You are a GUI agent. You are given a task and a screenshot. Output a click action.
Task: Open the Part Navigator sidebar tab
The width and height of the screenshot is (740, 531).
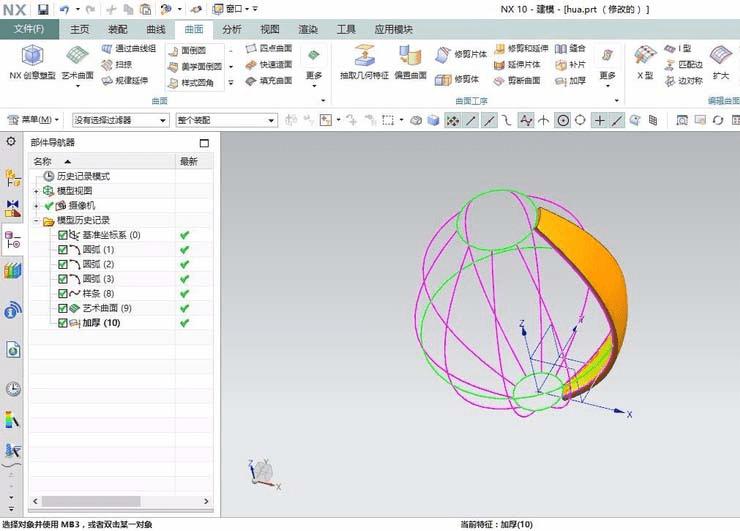tap(13, 240)
